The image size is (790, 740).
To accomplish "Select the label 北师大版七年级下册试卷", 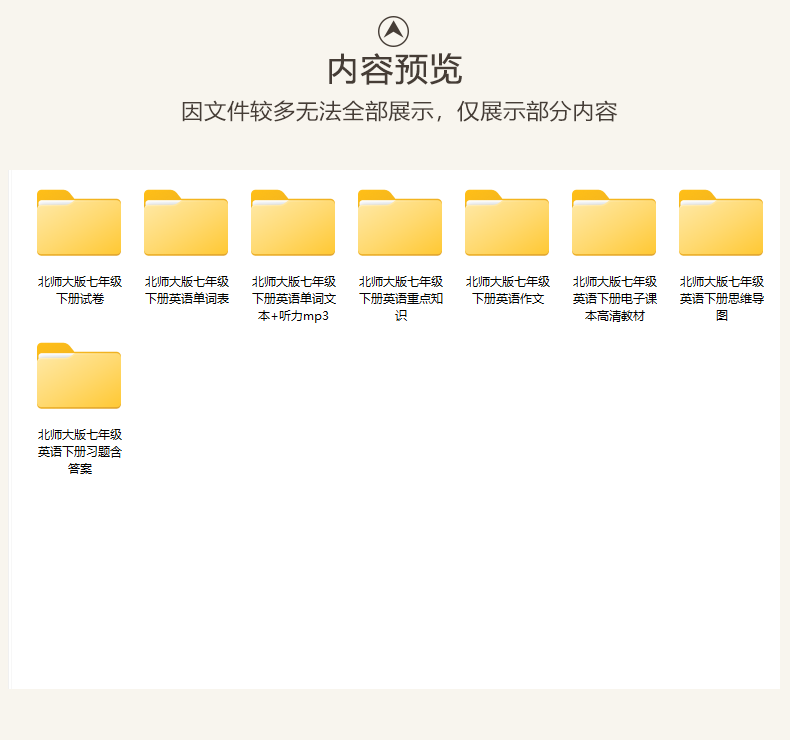I will pos(80,290).
